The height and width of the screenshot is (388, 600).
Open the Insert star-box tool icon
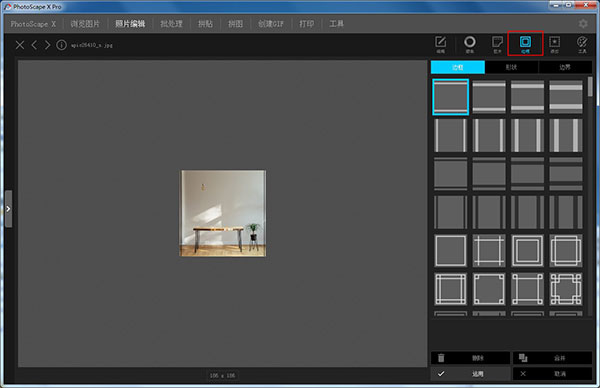click(x=554, y=44)
